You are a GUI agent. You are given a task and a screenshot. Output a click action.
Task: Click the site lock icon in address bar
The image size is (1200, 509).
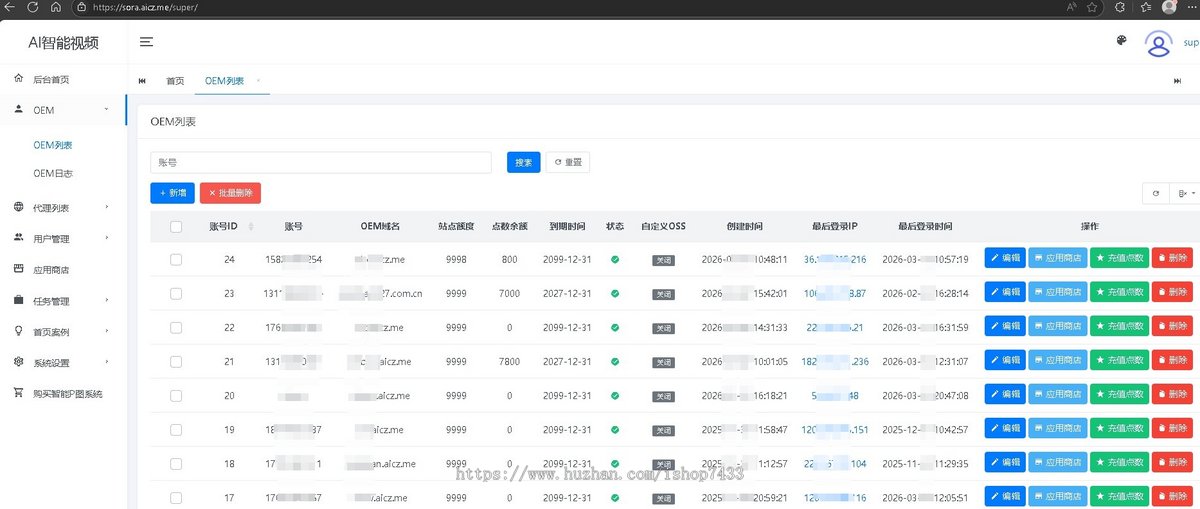82,7
